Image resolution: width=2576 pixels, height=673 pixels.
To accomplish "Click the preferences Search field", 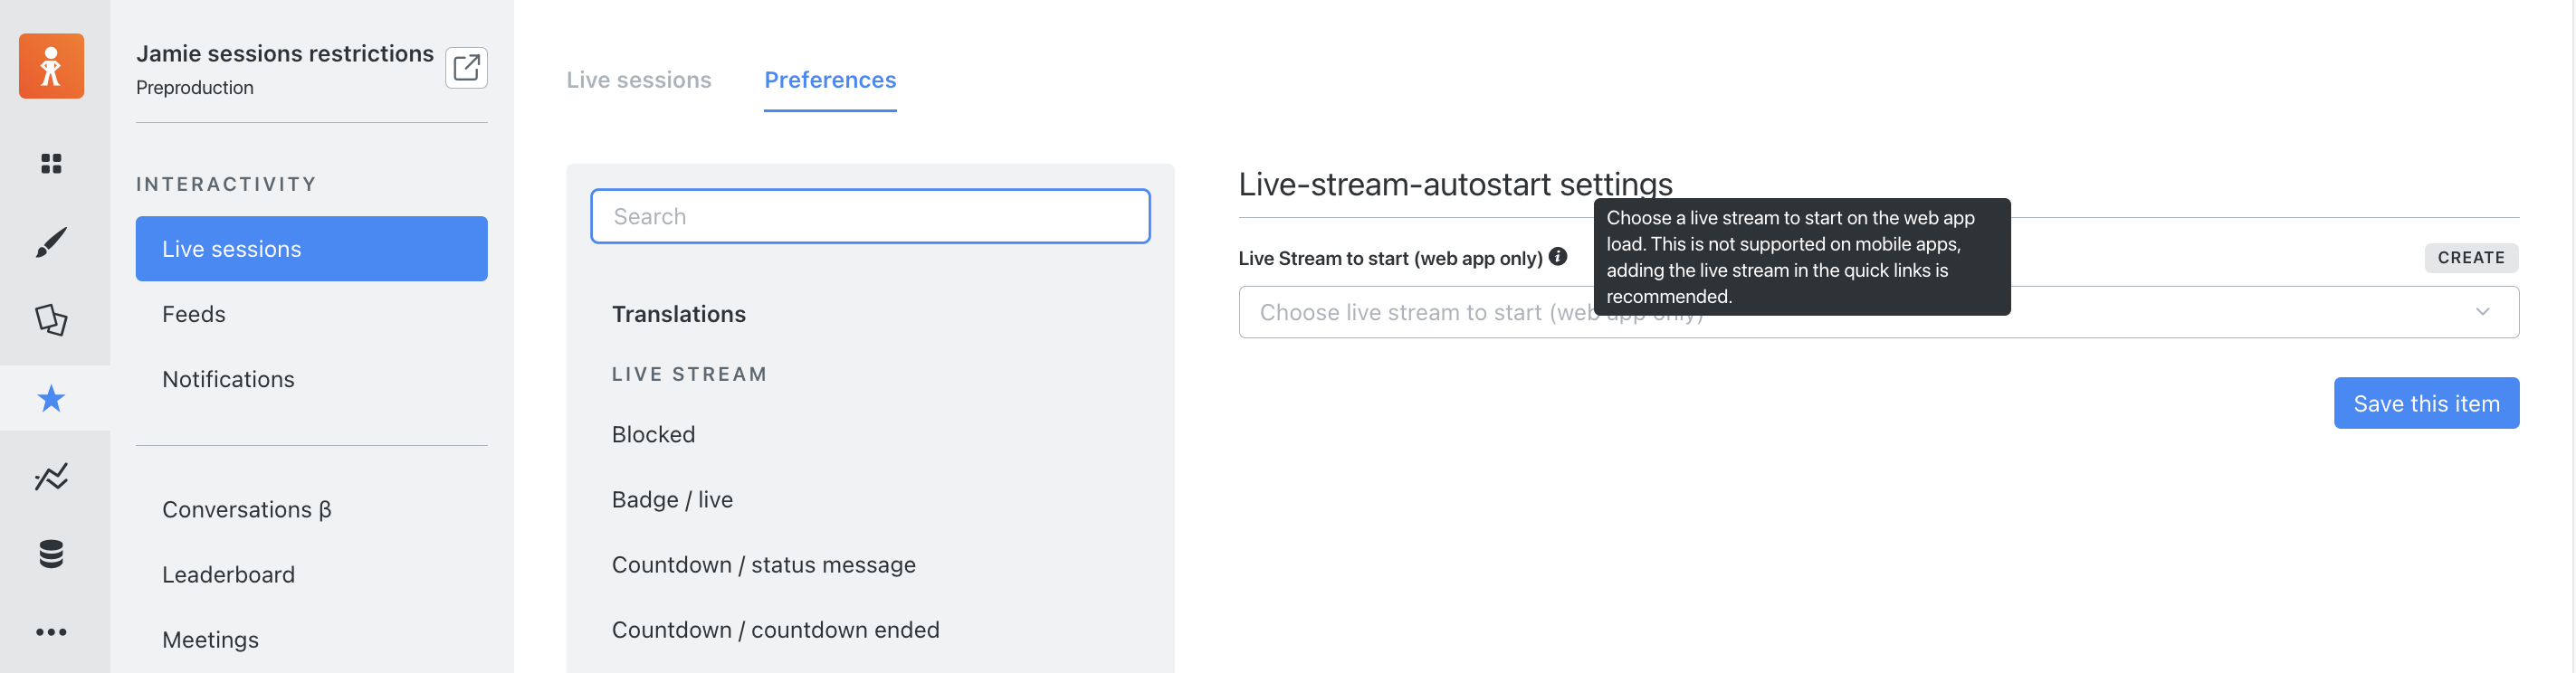I will (x=870, y=216).
